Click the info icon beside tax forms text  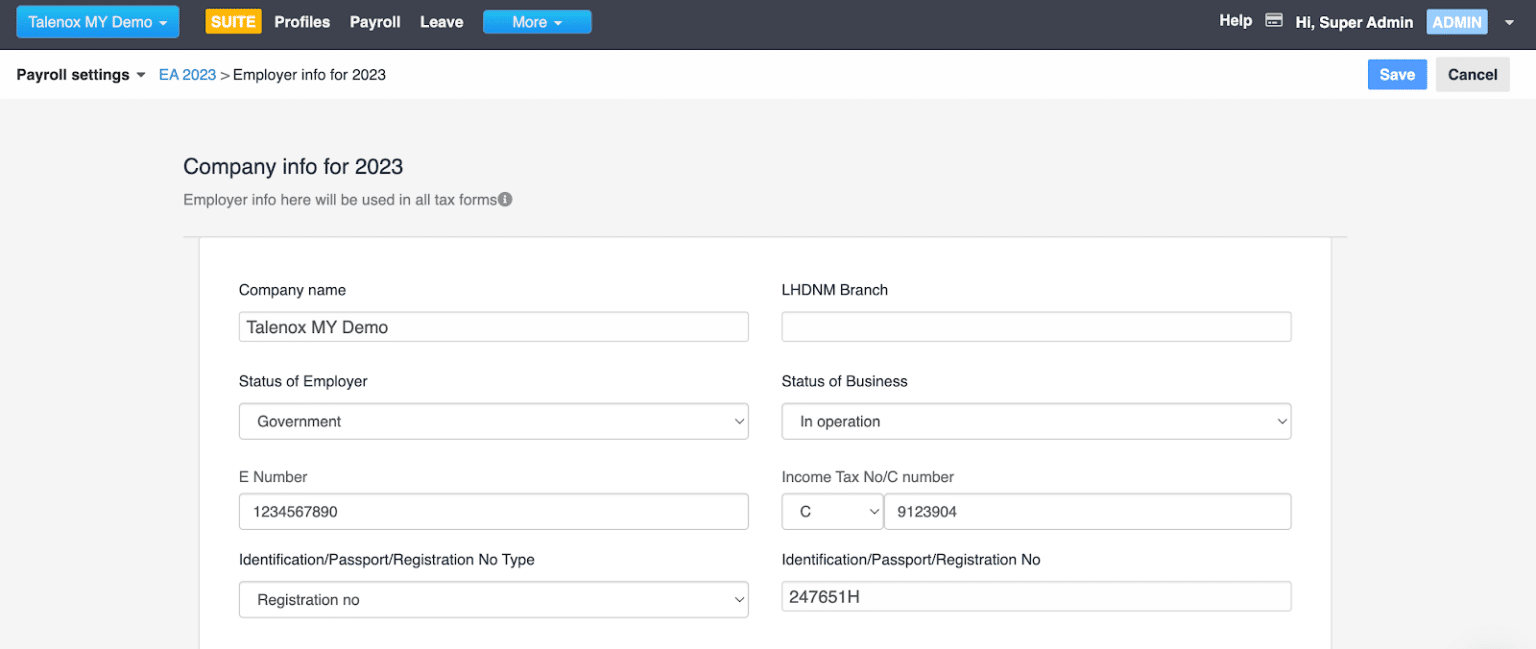pyautogui.click(x=505, y=199)
